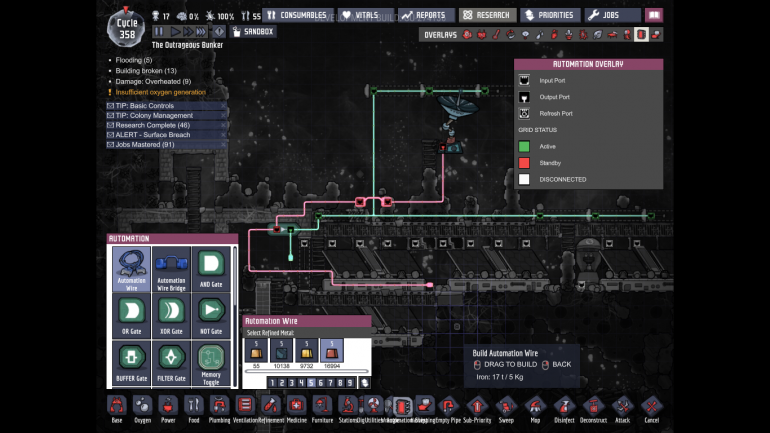
Task: Toggle the Temperature overlay
Action: click(496, 35)
